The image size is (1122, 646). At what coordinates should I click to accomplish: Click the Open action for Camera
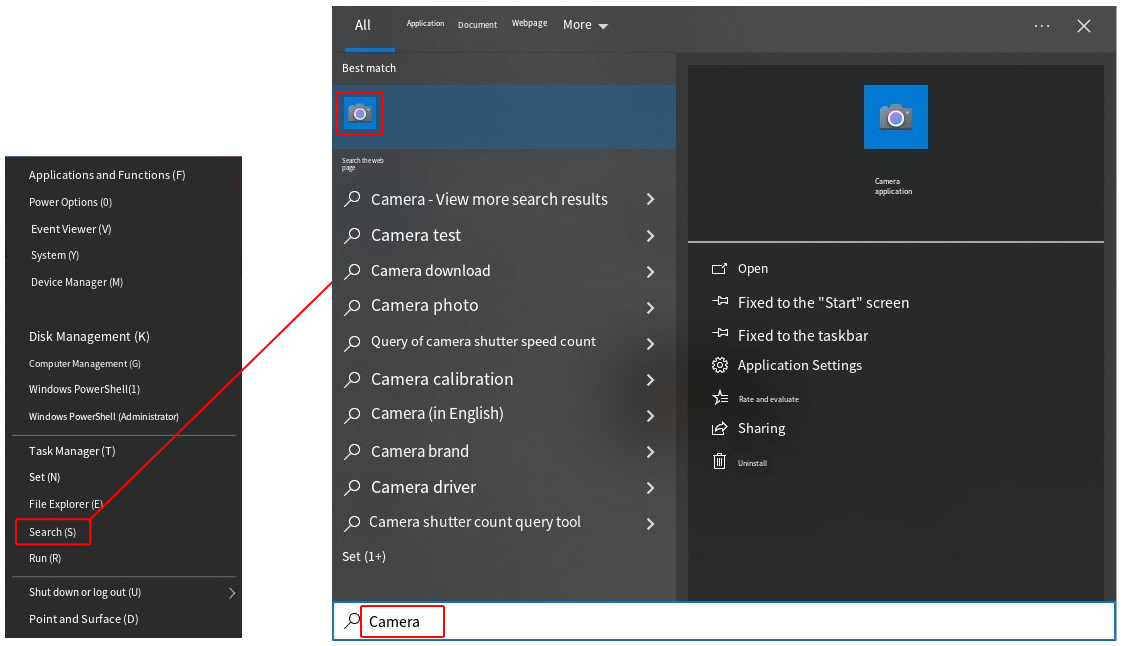tap(753, 269)
